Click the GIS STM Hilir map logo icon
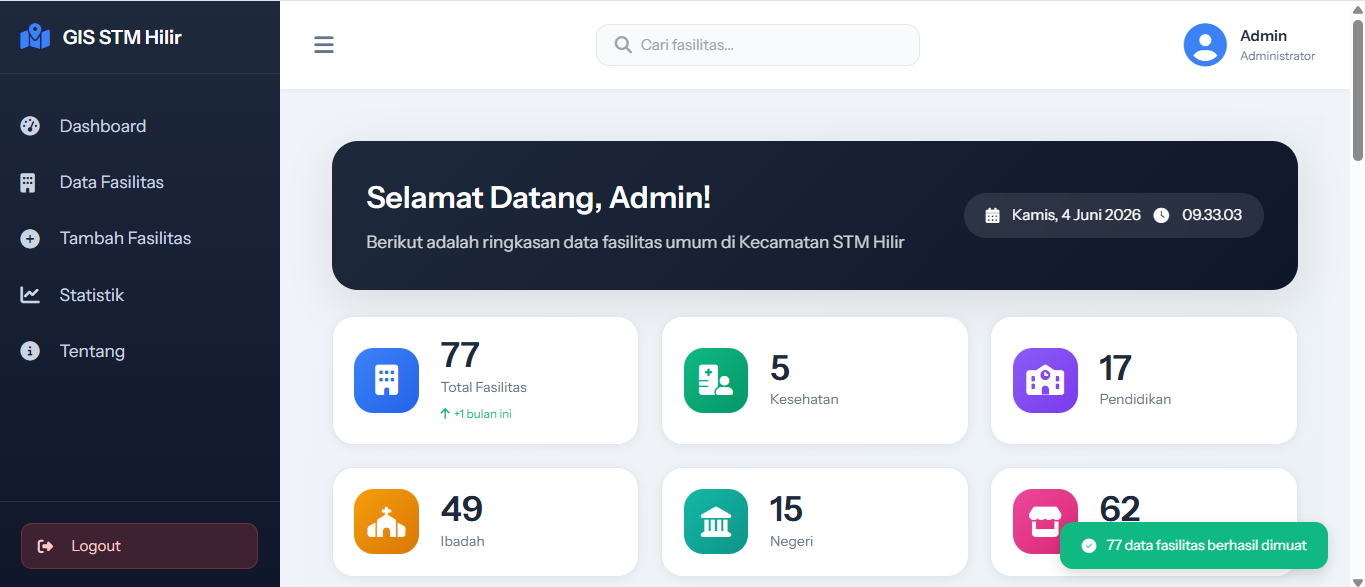Image resolution: width=1365 pixels, height=587 pixels. (x=35, y=37)
